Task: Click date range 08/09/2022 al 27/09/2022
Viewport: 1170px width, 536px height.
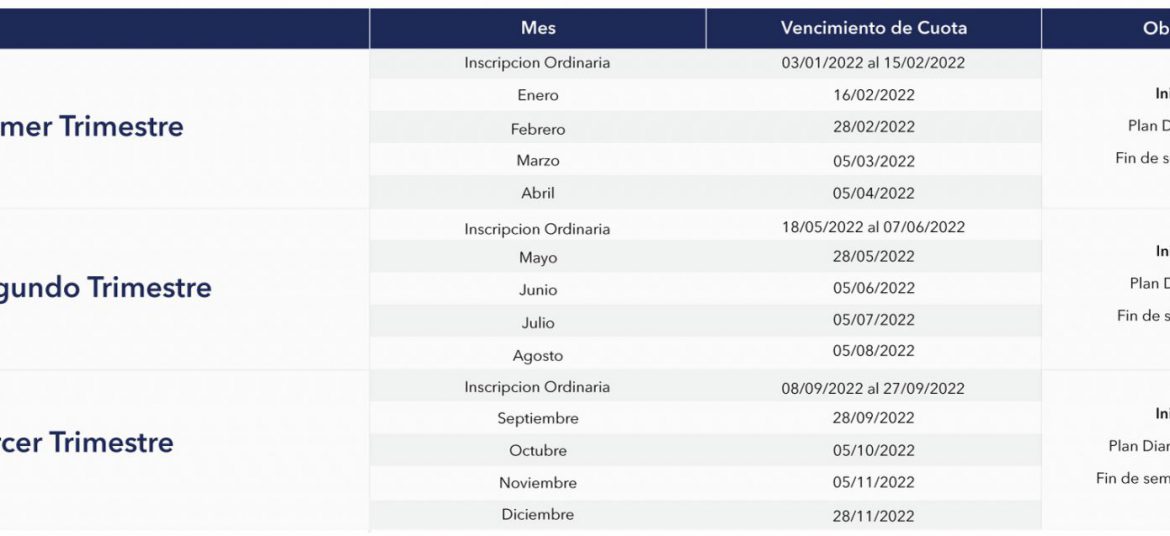Action: coord(873,388)
